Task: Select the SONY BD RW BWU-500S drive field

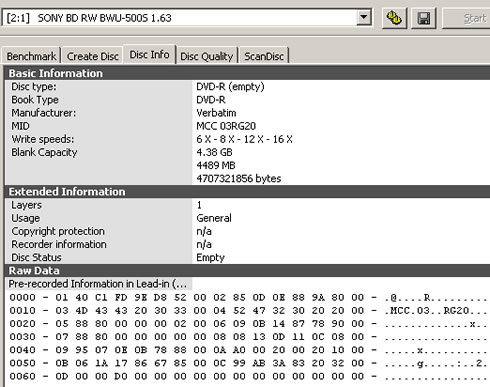Action: [x=187, y=17]
